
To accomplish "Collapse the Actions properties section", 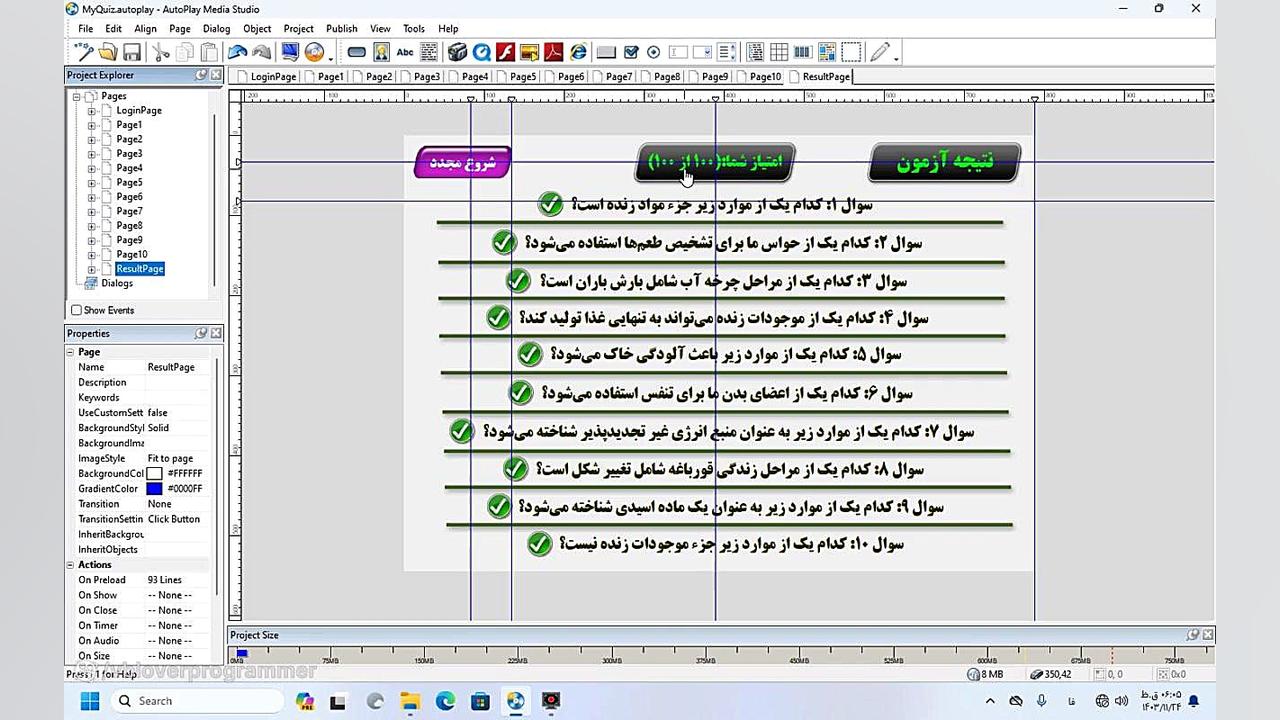I will 71,565.
